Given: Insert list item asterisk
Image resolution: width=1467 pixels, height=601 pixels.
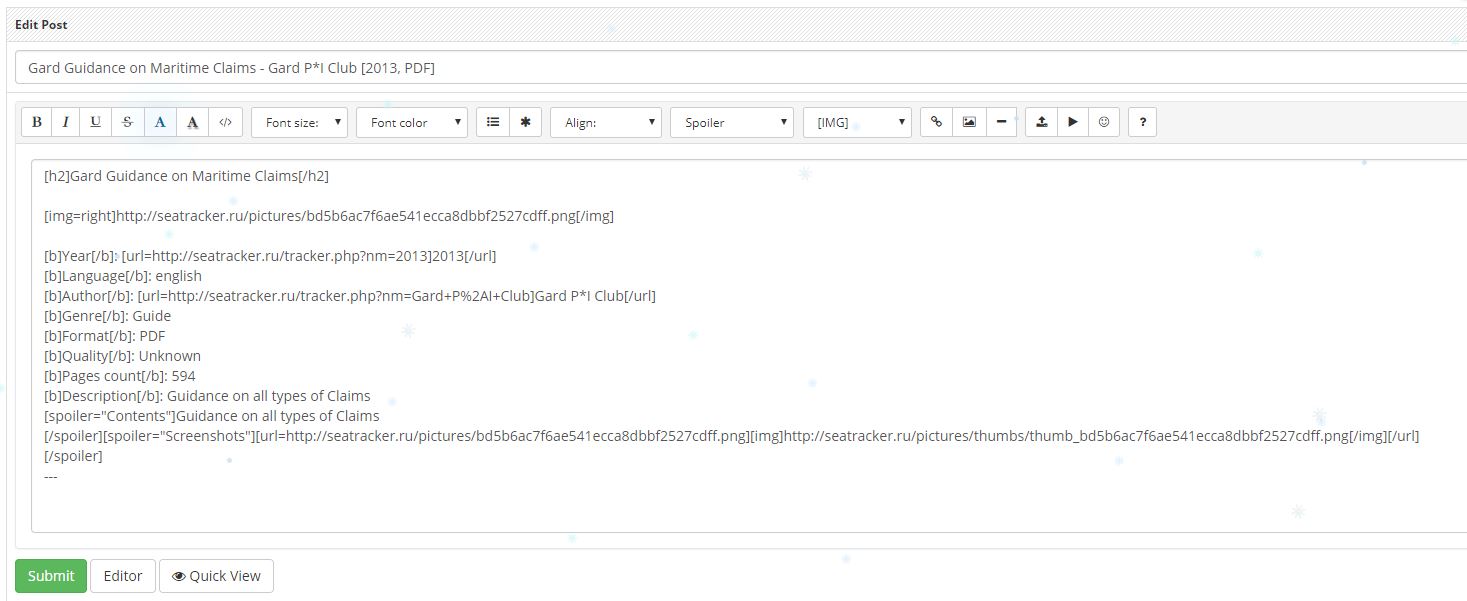Looking at the screenshot, I should 525,122.
